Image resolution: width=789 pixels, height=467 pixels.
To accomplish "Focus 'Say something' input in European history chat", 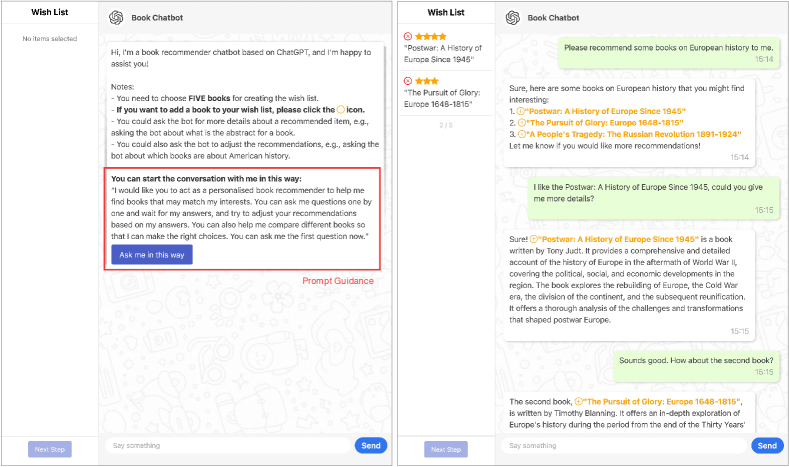I will pyautogui.click(x=624, y=445).
